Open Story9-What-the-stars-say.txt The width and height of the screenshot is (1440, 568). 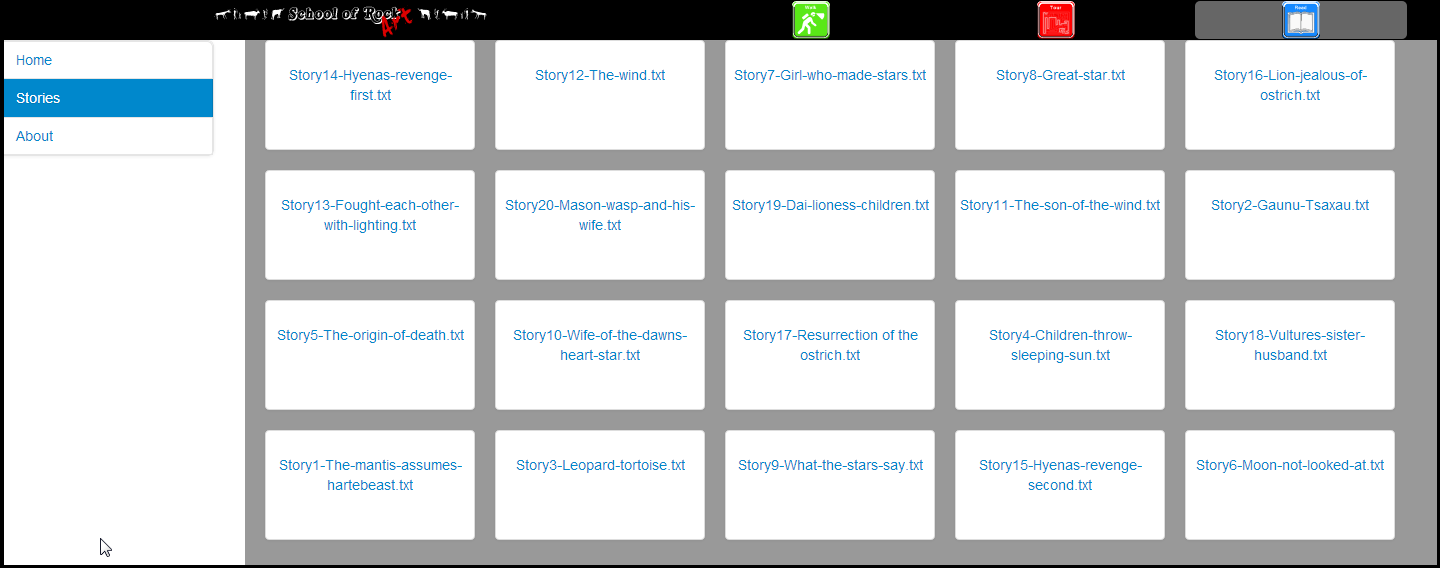830,465
